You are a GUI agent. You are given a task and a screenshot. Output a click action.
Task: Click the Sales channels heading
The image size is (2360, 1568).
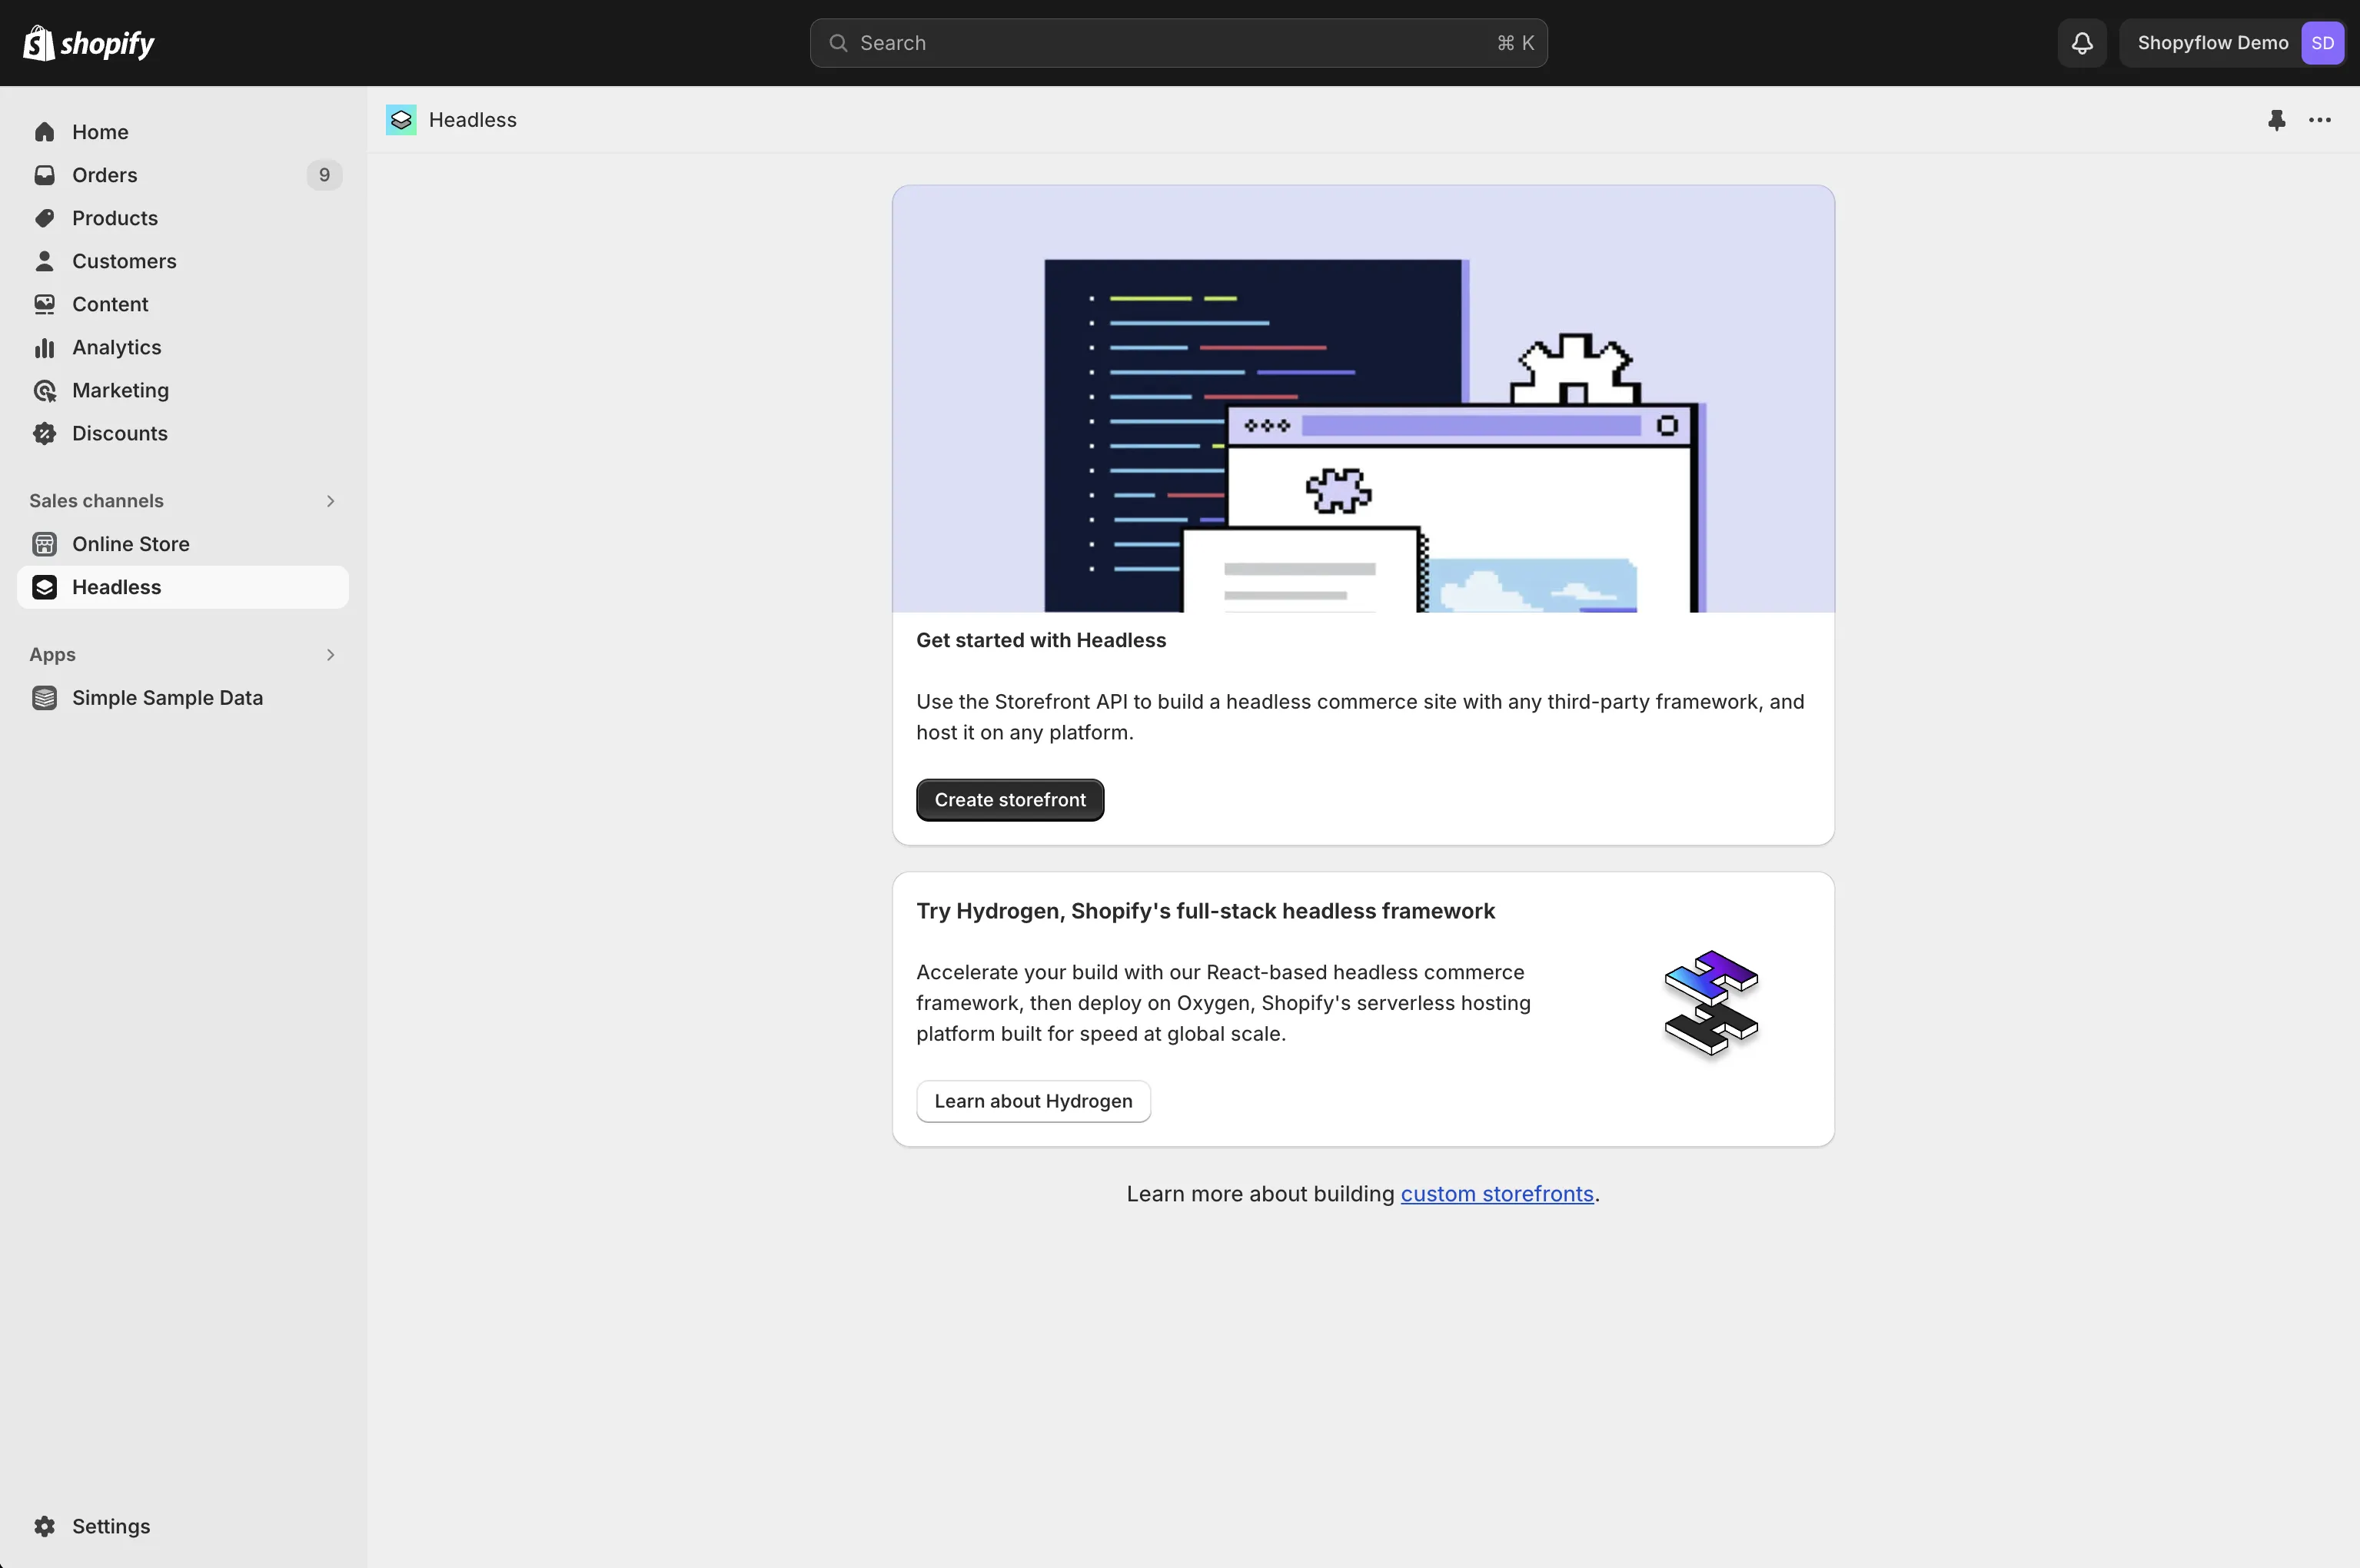click(96, 501)
